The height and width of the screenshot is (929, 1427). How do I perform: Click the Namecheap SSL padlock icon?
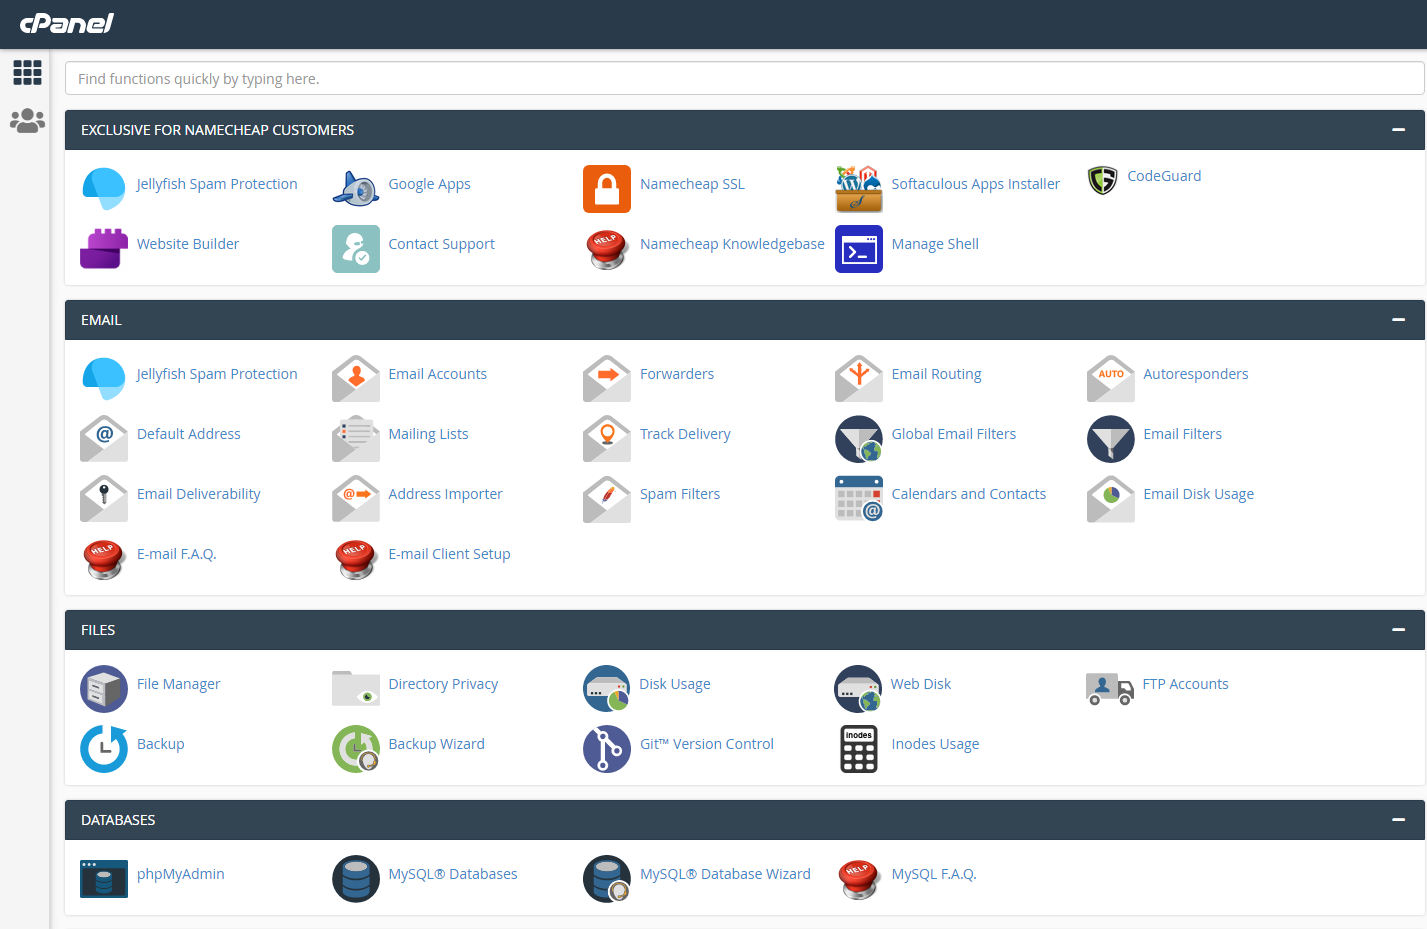pyautogui.click(x=607, y=189)
